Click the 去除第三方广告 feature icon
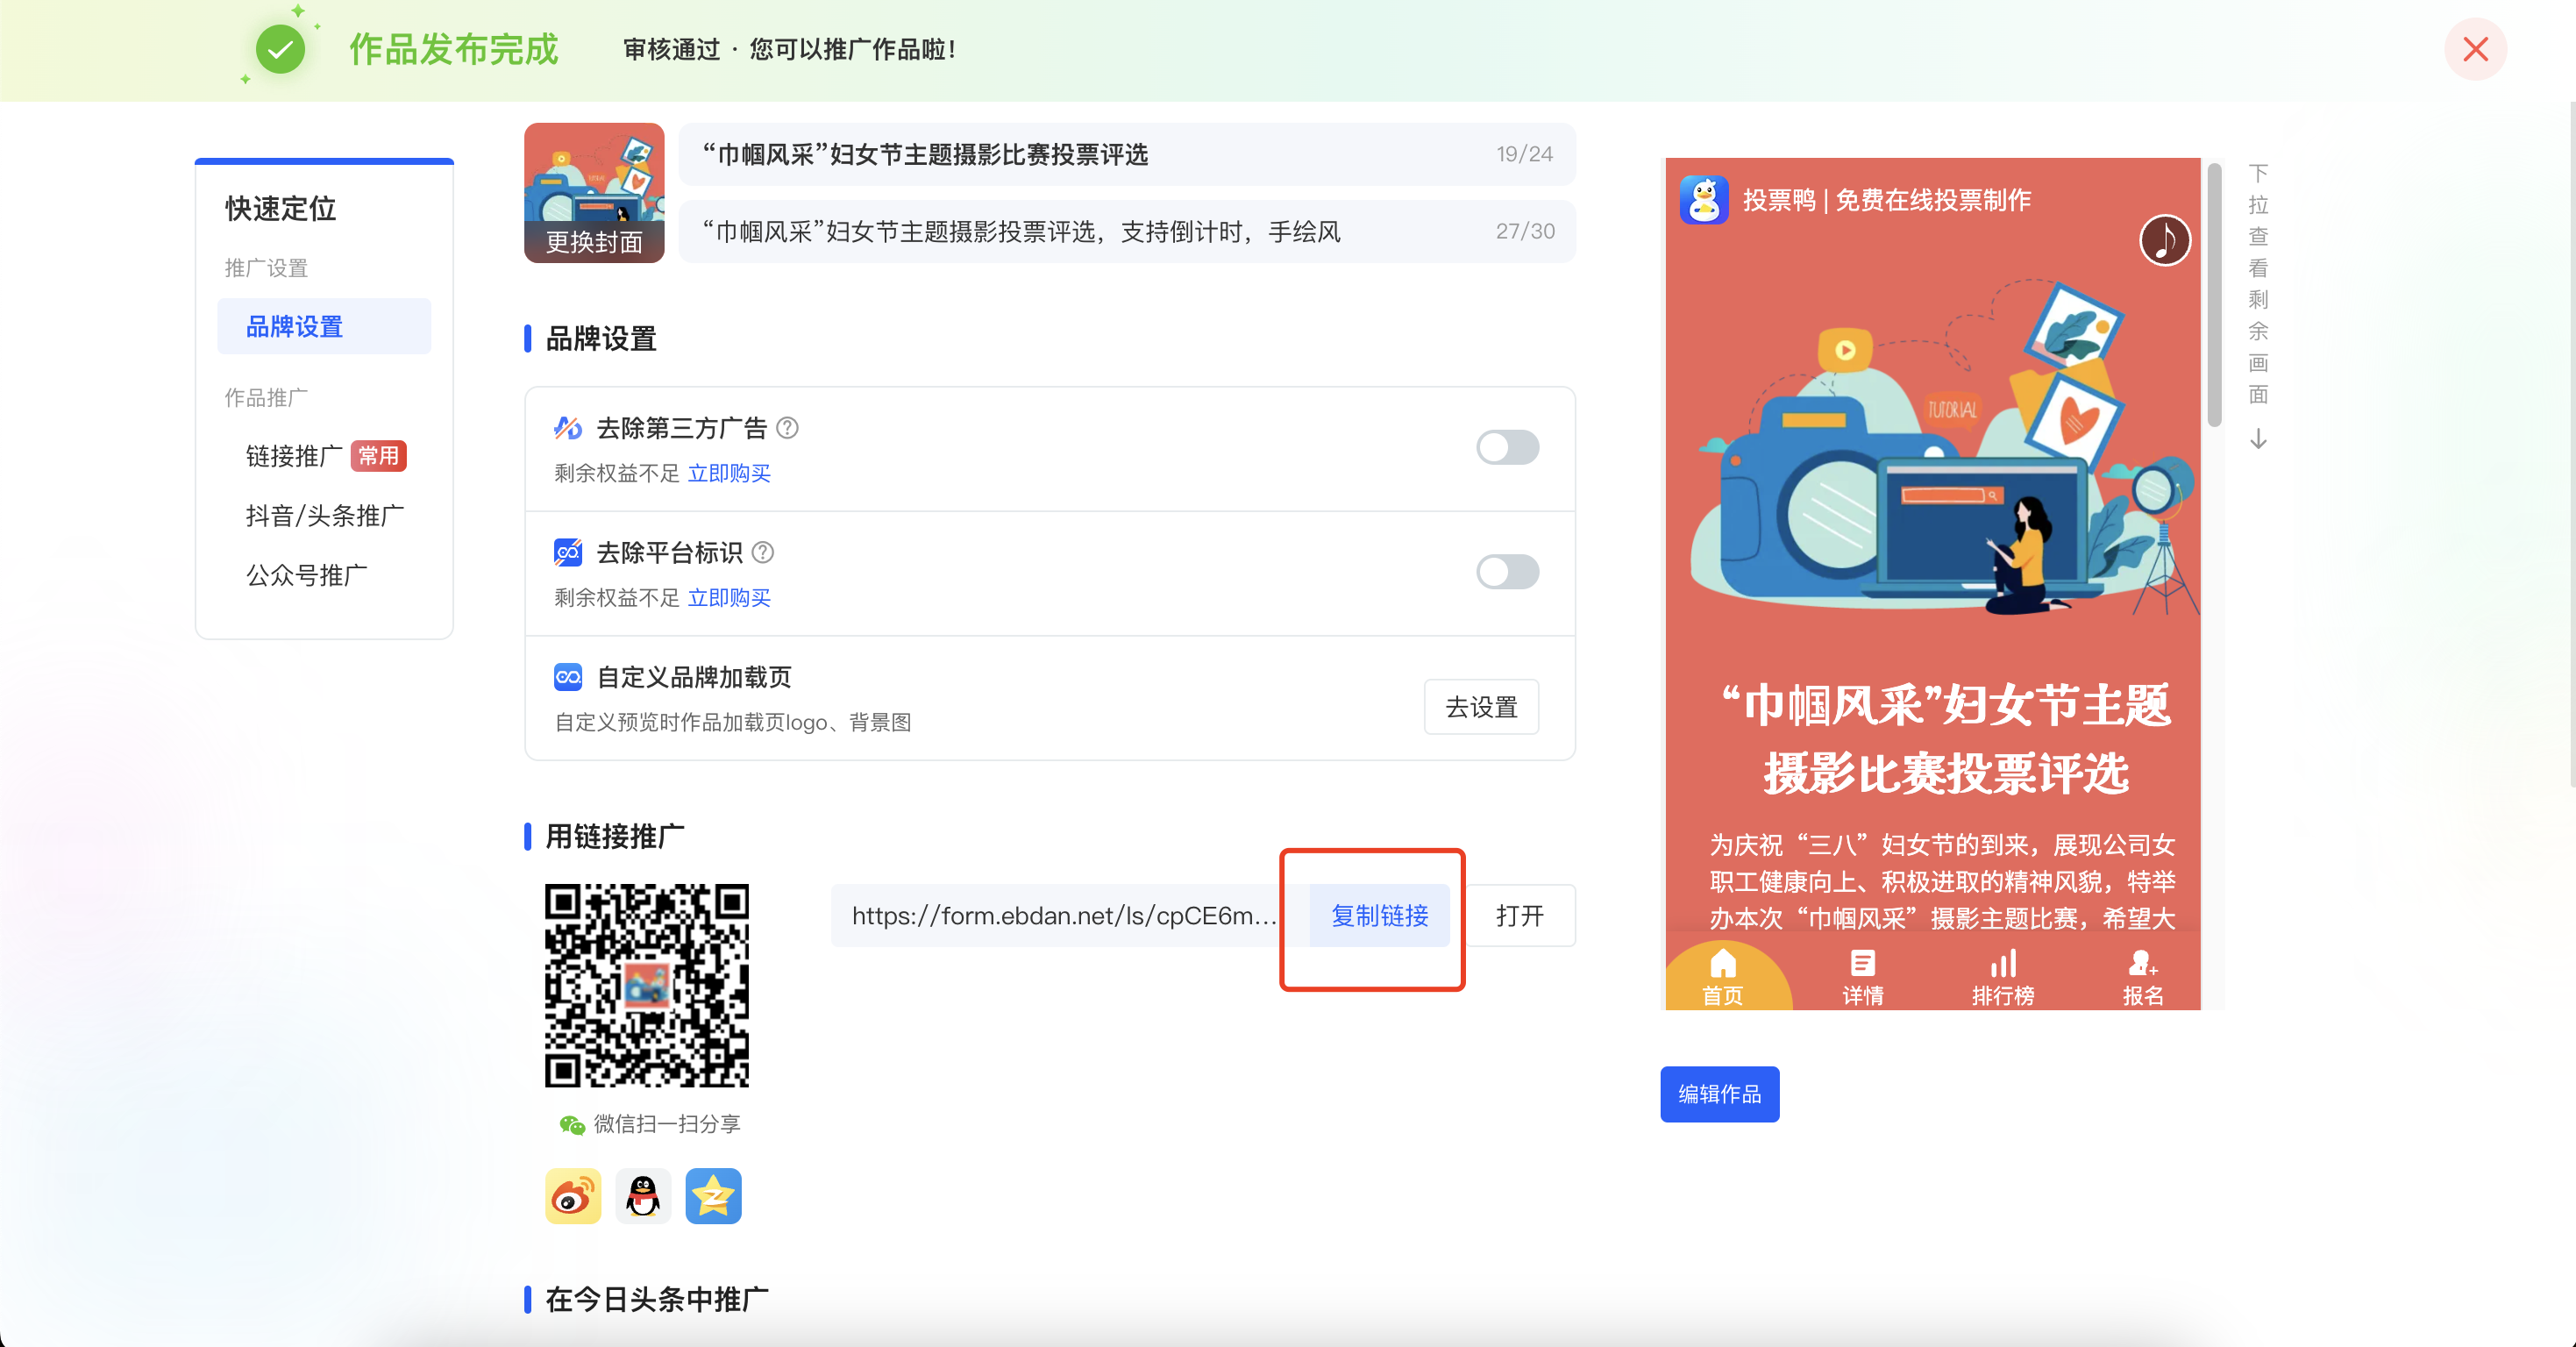The image size is (2576, 1347). click(568, 428)
